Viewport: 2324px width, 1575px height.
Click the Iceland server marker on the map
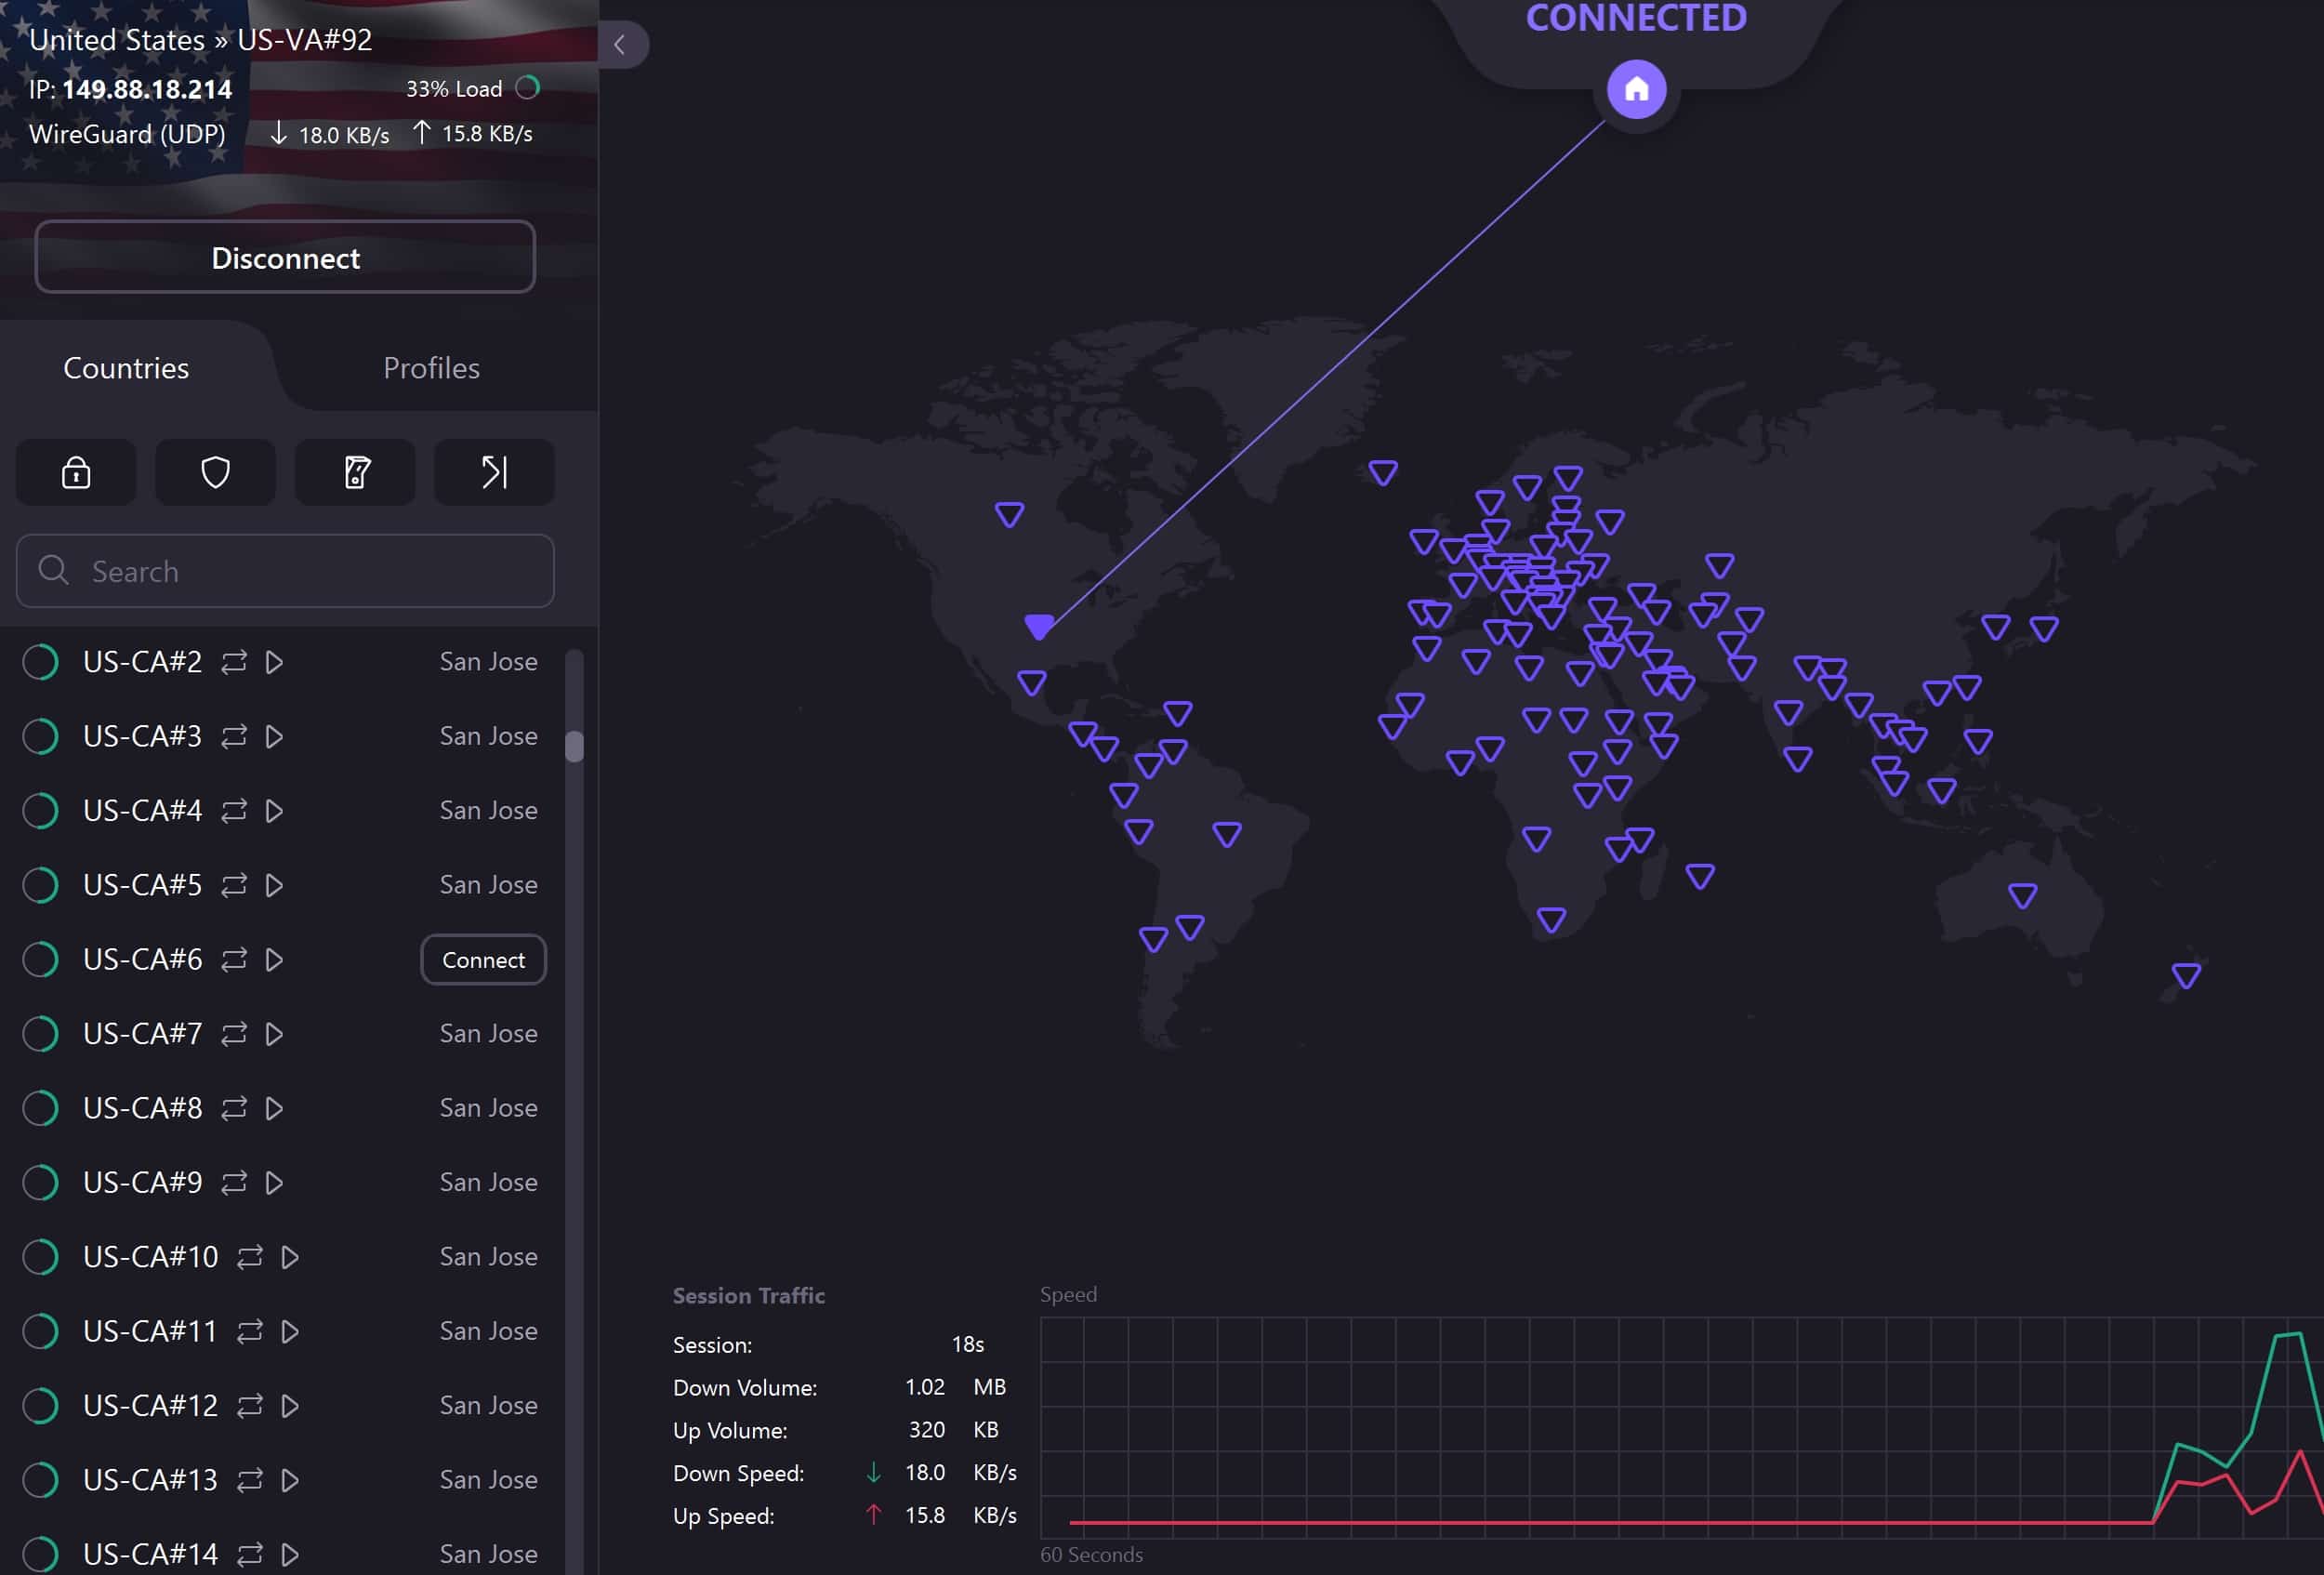tap(1383, 472)
